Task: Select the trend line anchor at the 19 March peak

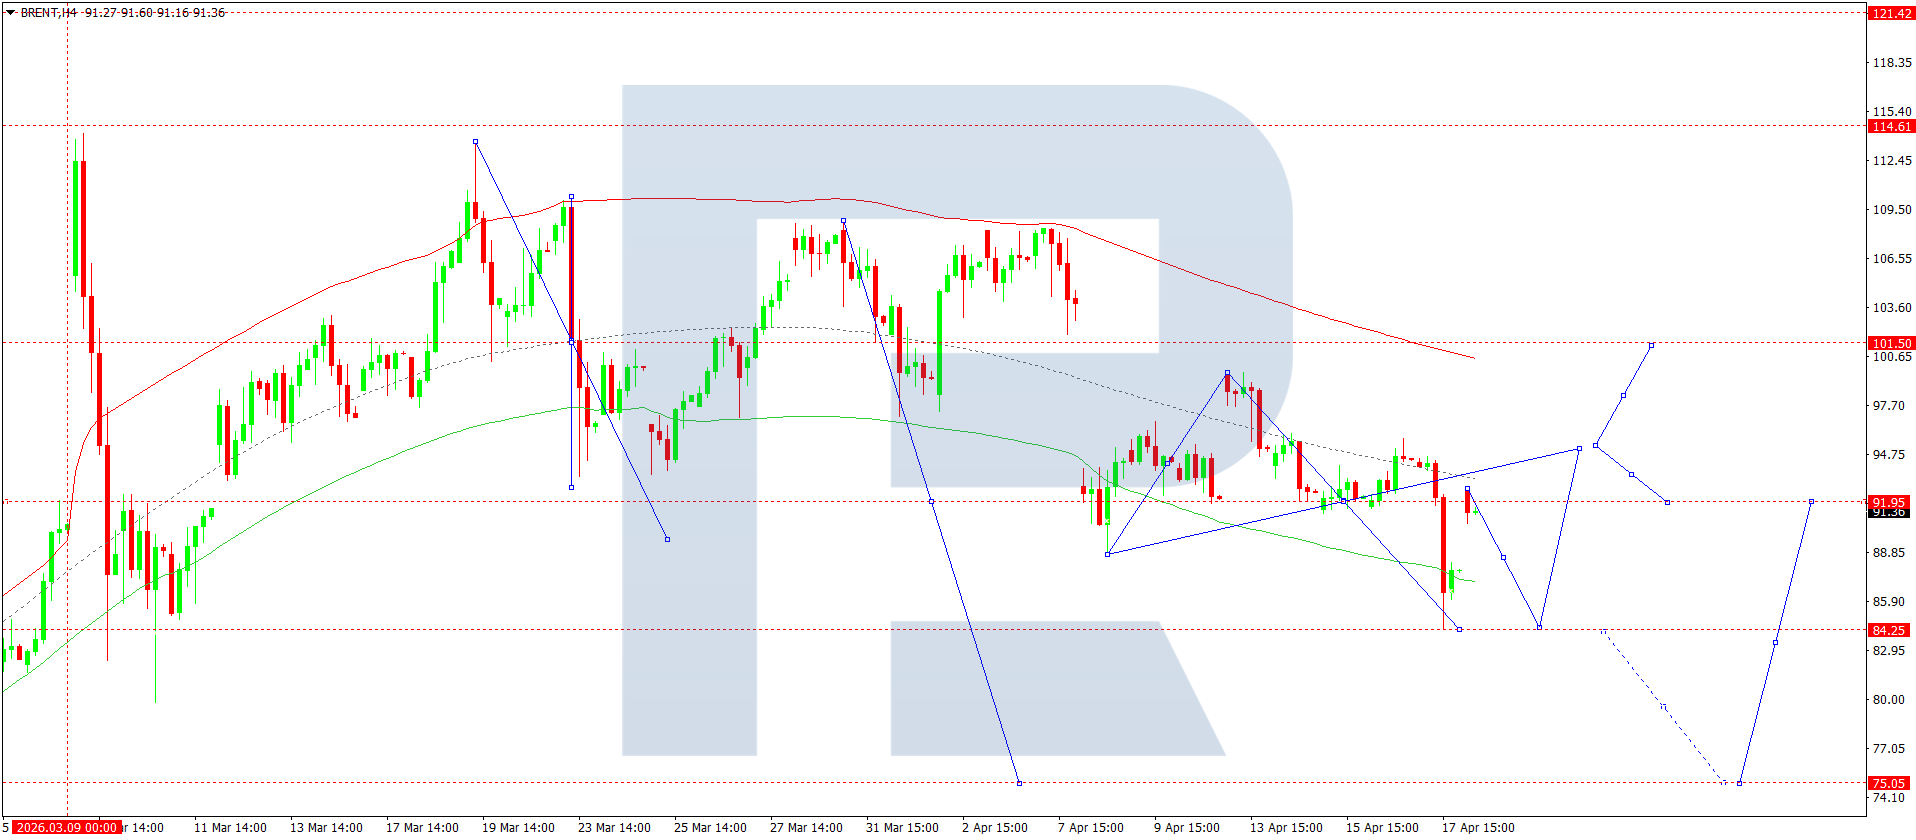Action: click(x=475, y=142)
